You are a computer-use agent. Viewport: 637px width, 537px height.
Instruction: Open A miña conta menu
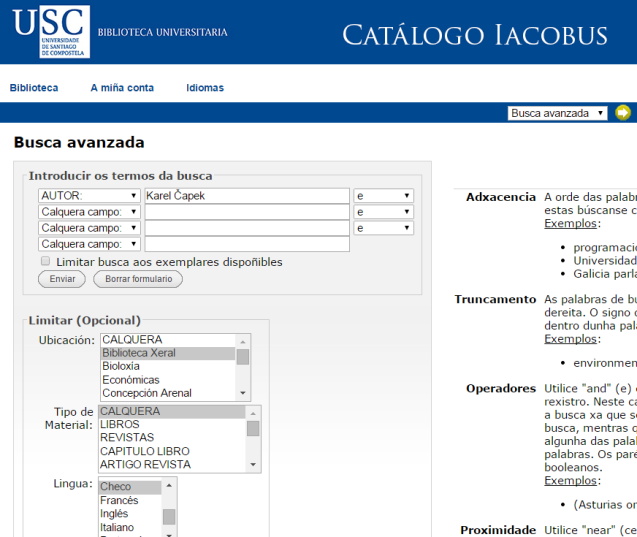coord(122,88)
